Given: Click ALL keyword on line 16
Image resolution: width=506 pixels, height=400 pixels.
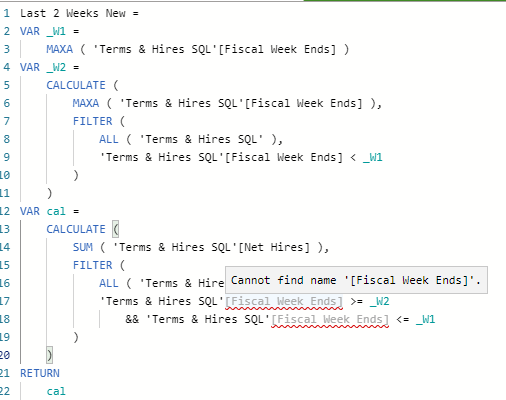Looking at the screenshot, I should 109,283.
